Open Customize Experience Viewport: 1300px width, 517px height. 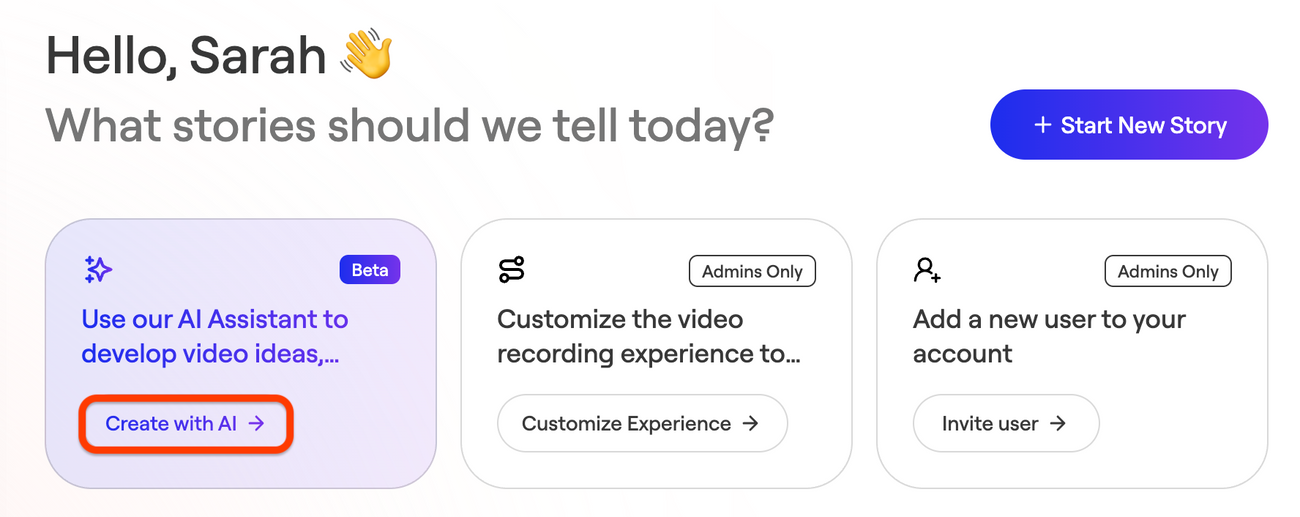642,424
